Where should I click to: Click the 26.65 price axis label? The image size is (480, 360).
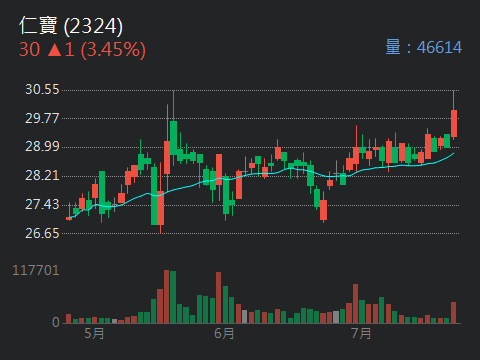(x=42, y=233)
